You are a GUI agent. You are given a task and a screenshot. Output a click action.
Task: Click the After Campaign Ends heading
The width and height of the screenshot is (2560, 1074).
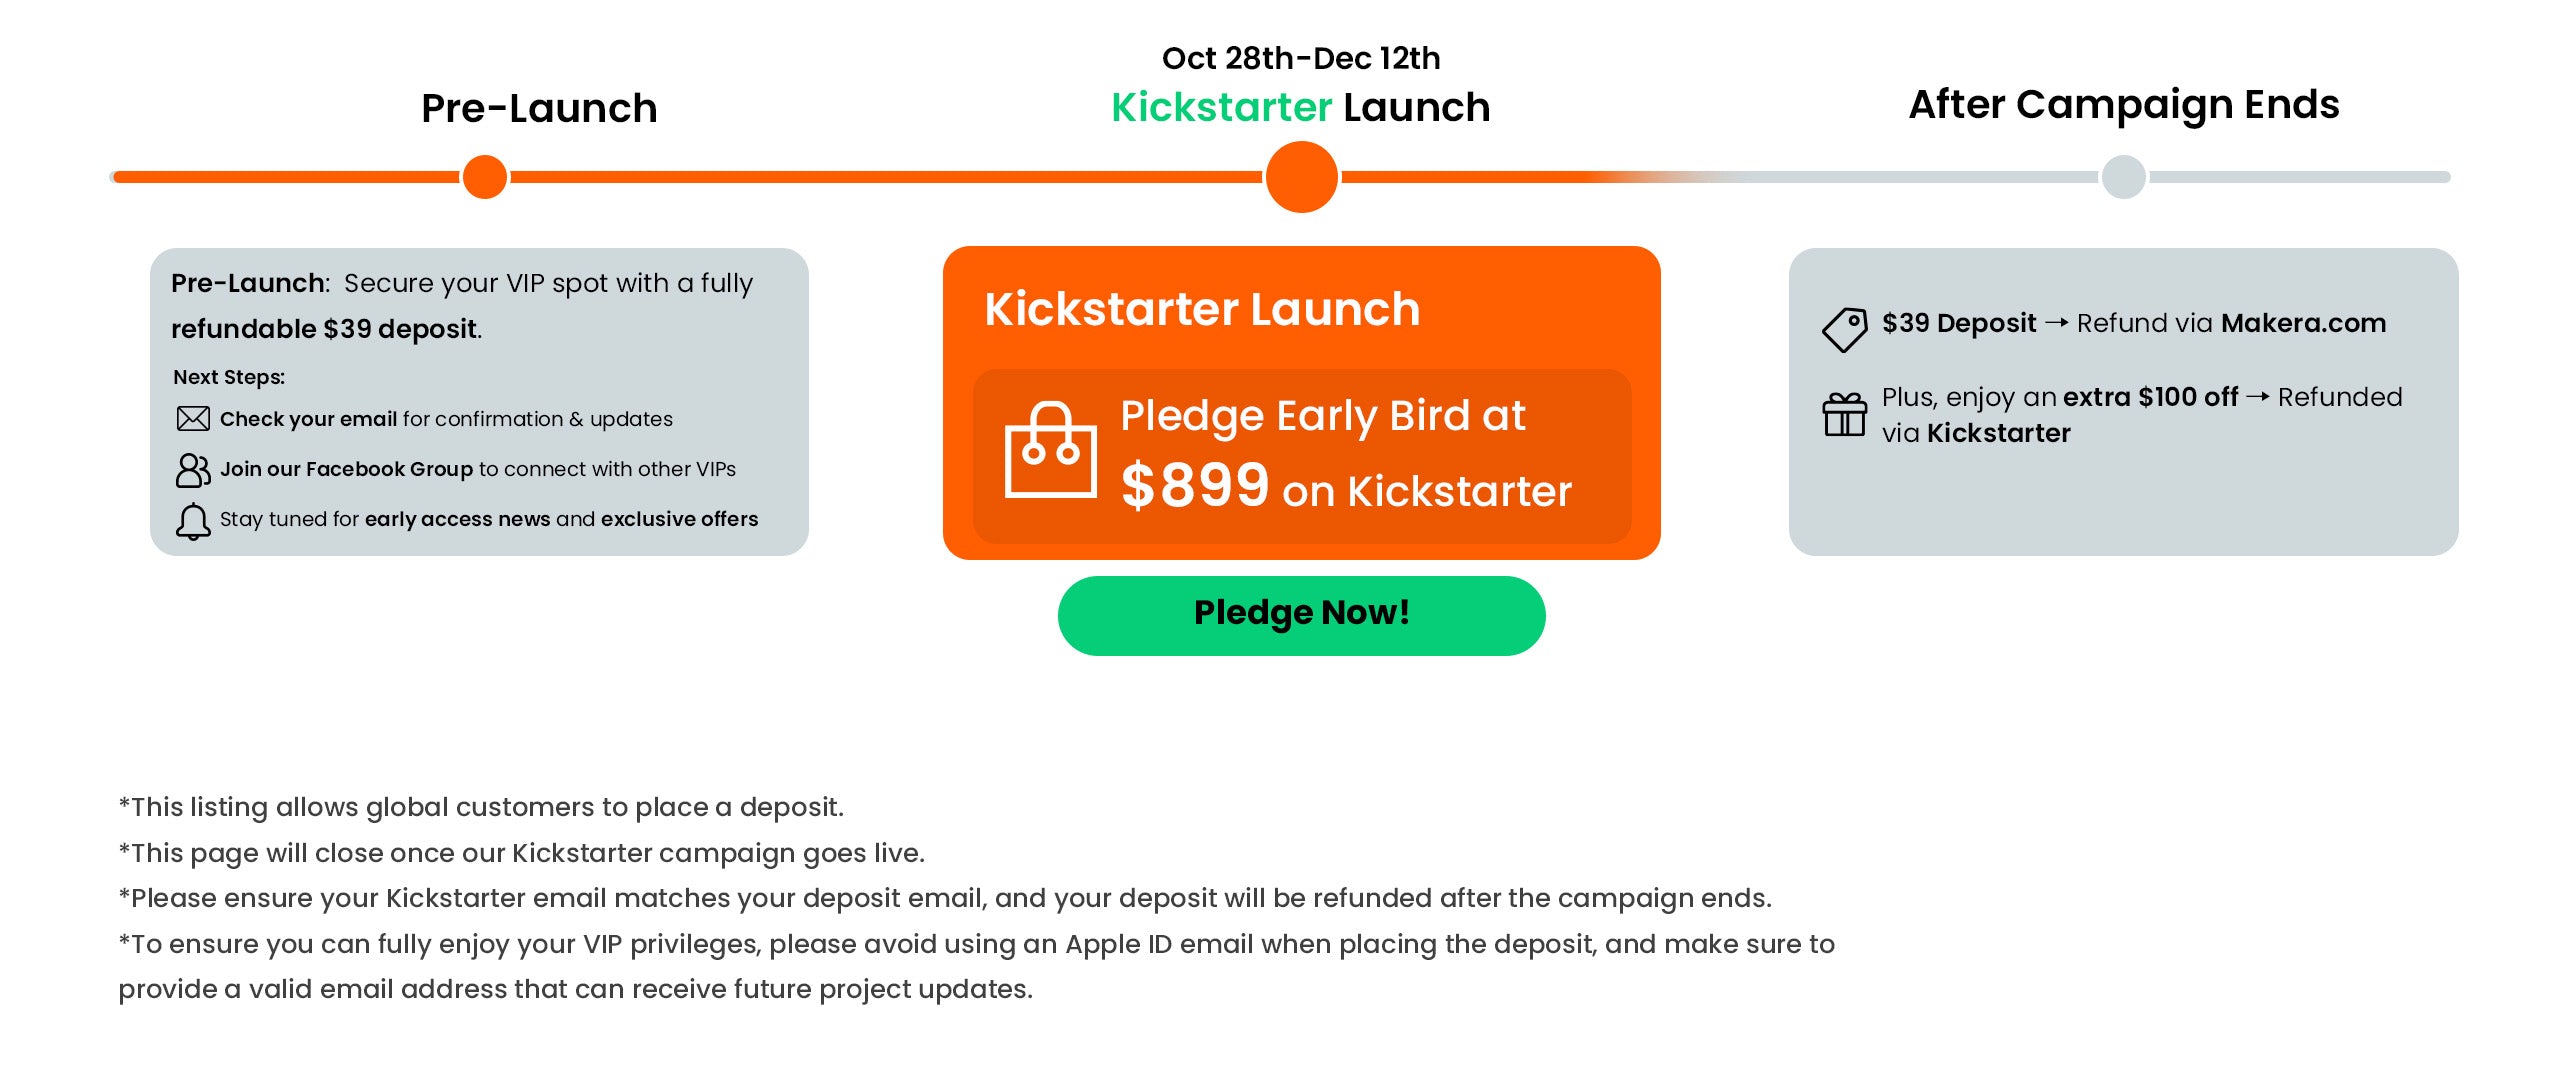coord(2123,104)
